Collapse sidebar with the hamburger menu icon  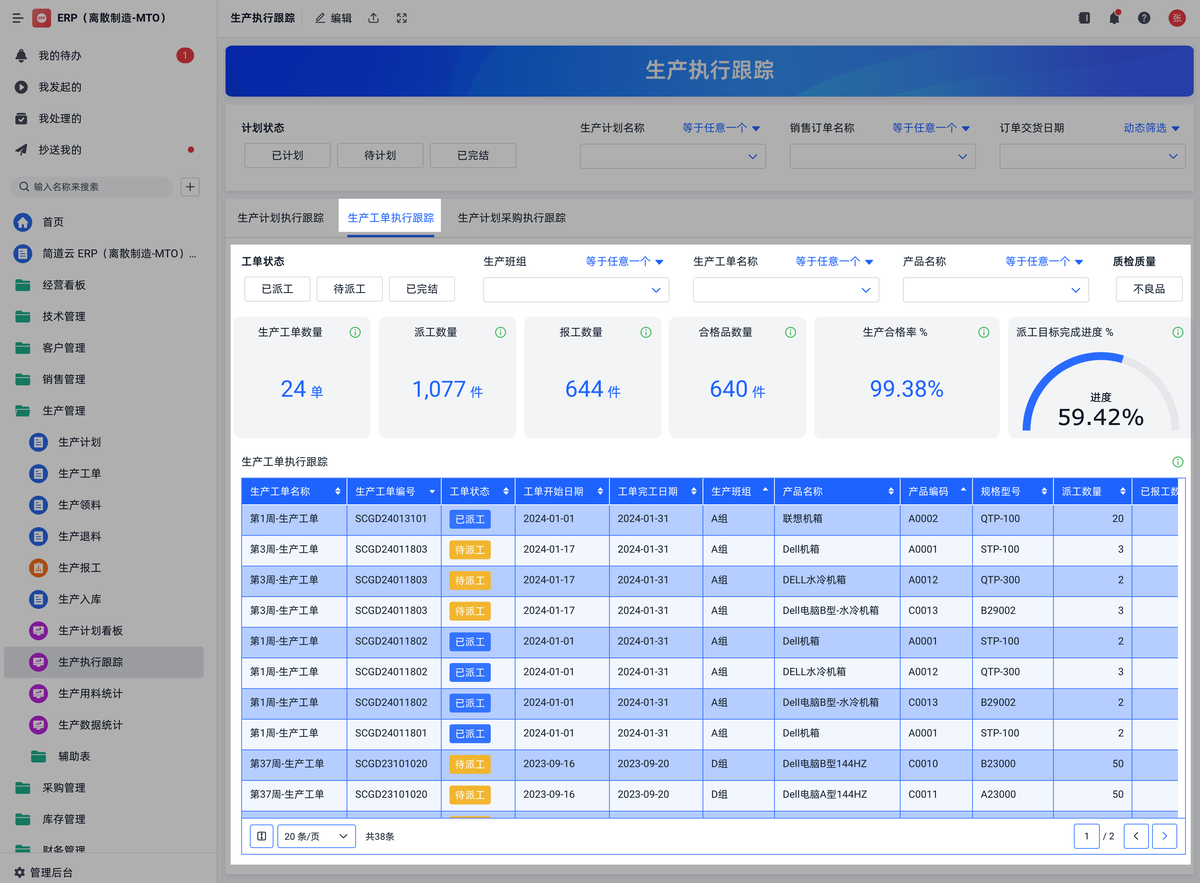[x=17, y=18]
